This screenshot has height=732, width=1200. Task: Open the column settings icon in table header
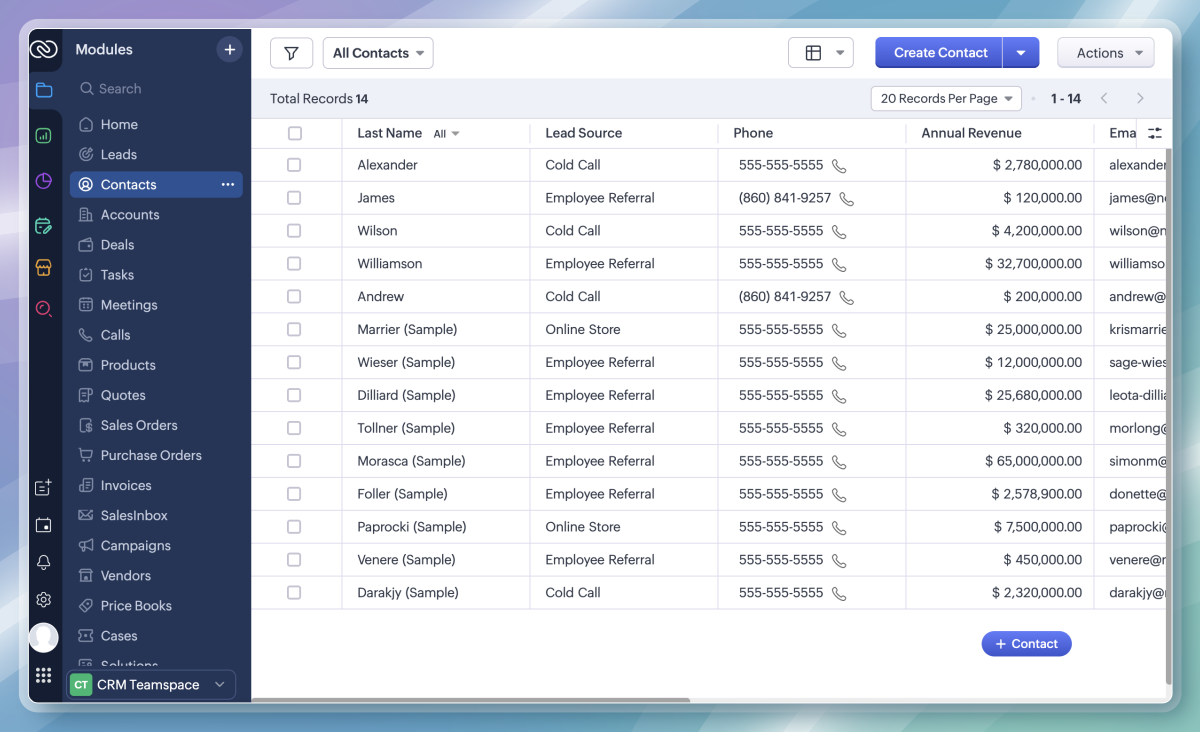[x=1155, y=133]
